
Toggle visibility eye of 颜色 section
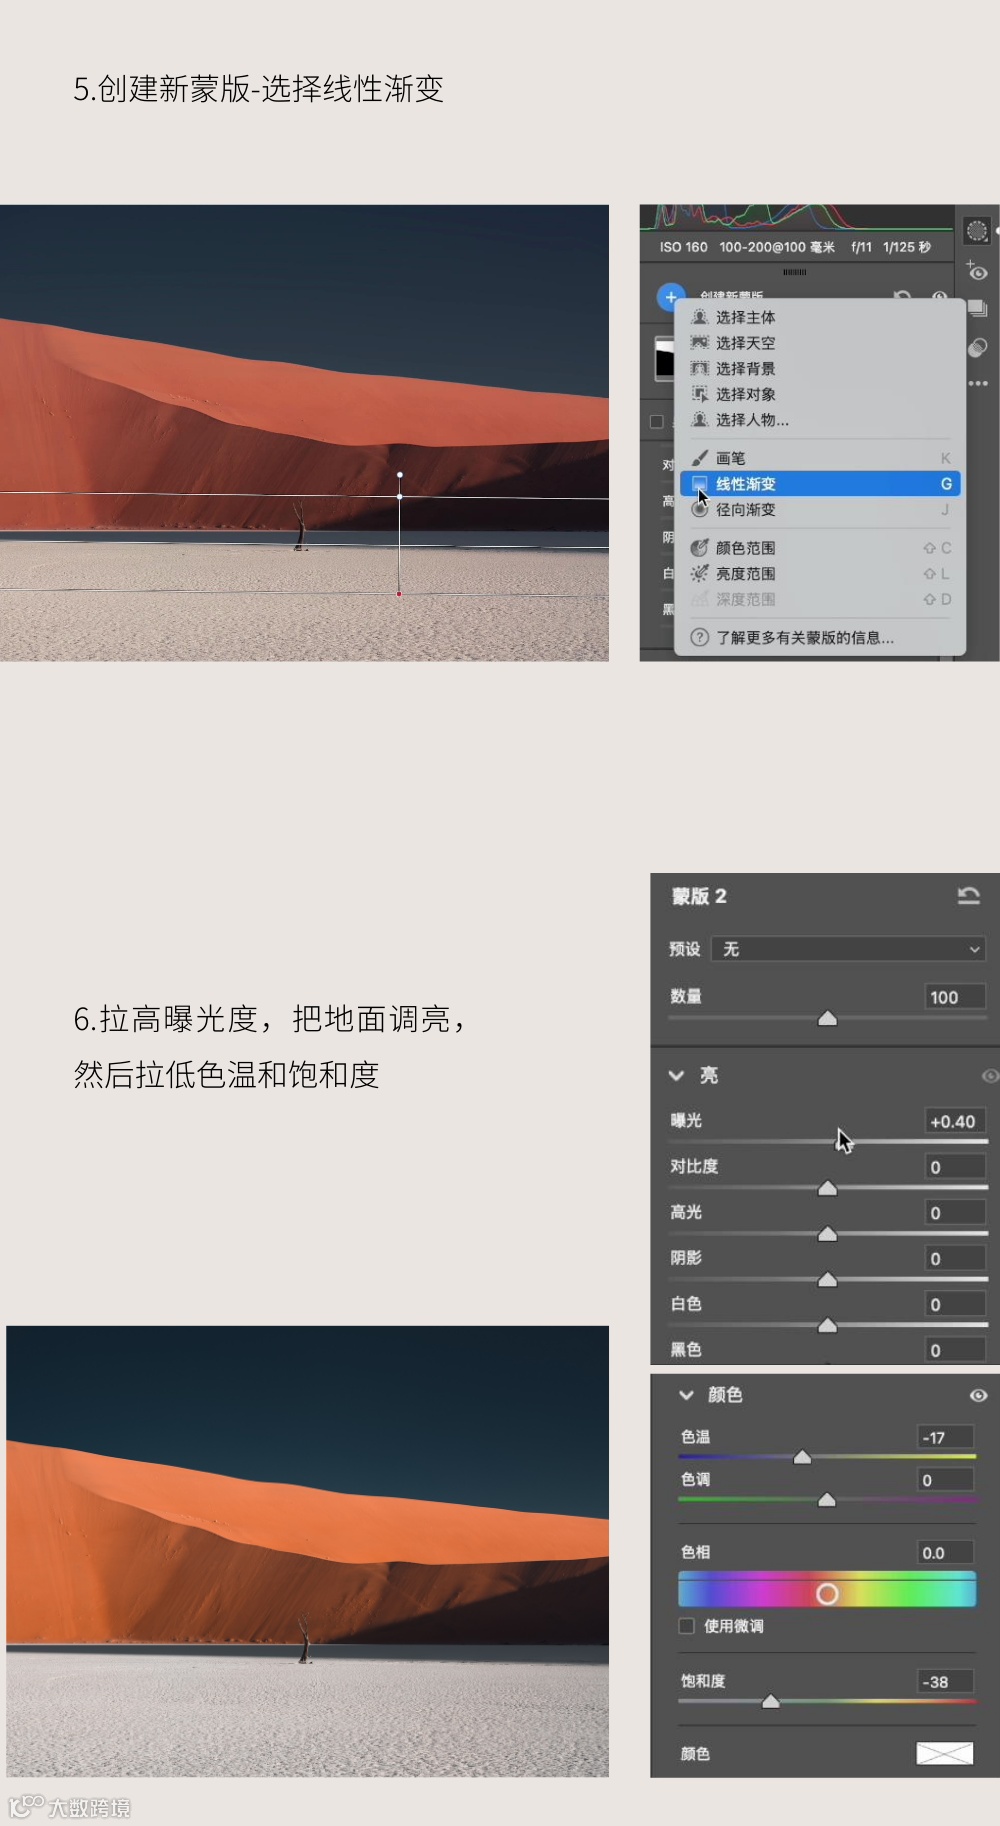coord(979,1395)
